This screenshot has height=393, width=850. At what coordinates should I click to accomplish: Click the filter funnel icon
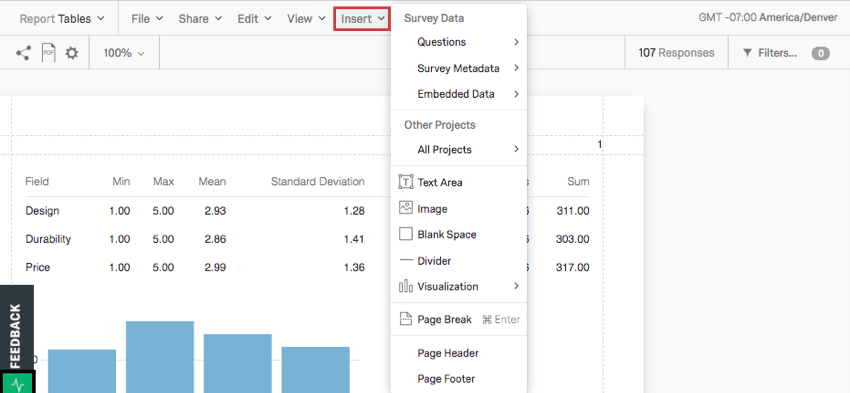(x=748, y=53)
